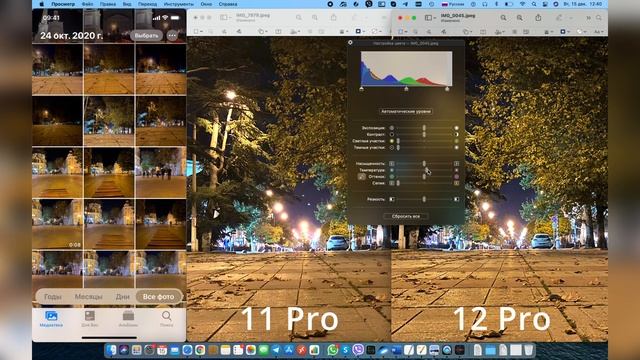Click Reset All button in color panel
Screen dimensions: 640x360
tap(406, 216)
